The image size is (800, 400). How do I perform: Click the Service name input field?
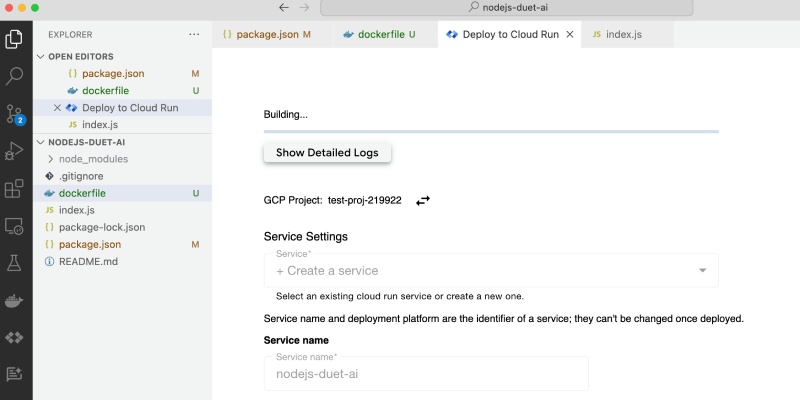(x=426, y=373)
